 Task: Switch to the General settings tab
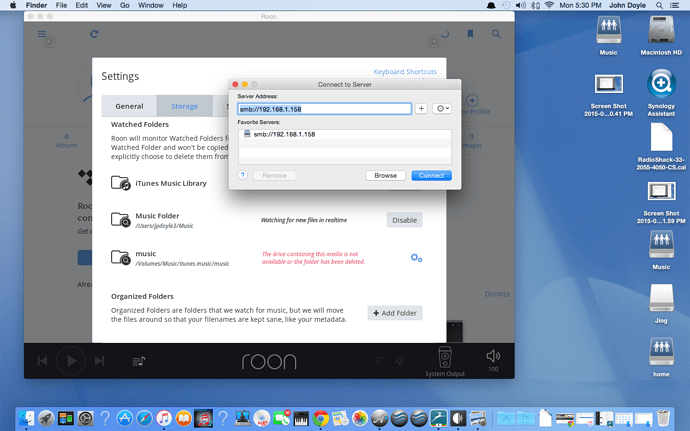pos(129,106)
